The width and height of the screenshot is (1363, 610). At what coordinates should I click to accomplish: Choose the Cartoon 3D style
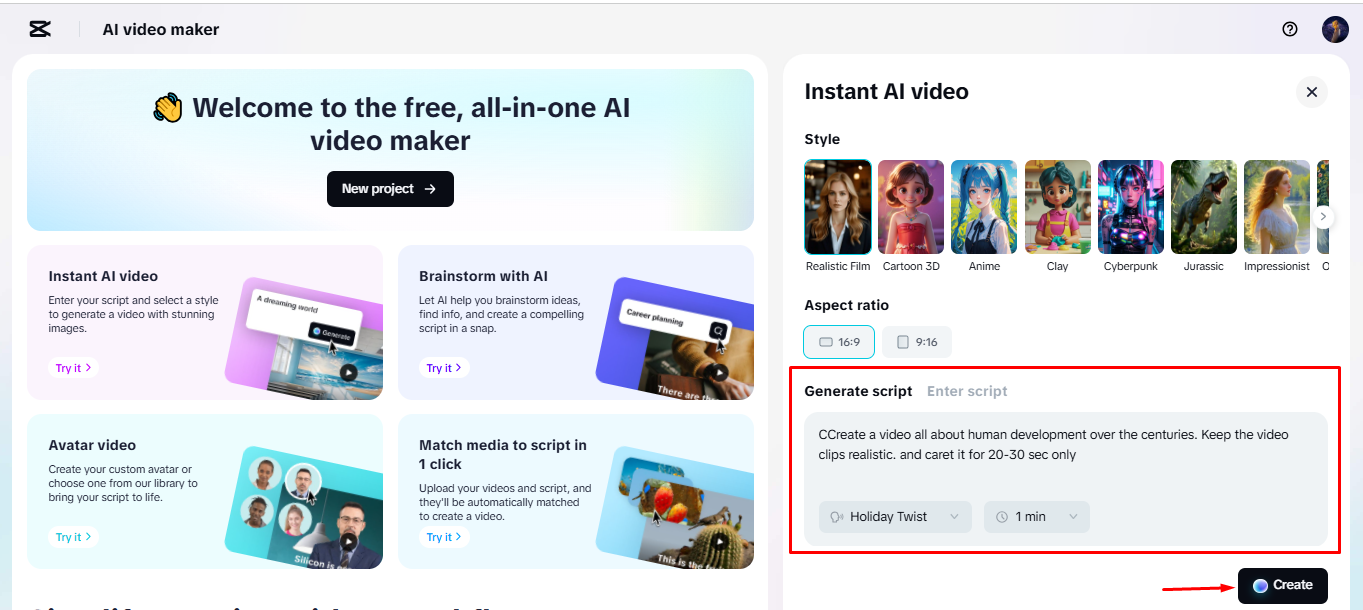(x=911, y=207)
